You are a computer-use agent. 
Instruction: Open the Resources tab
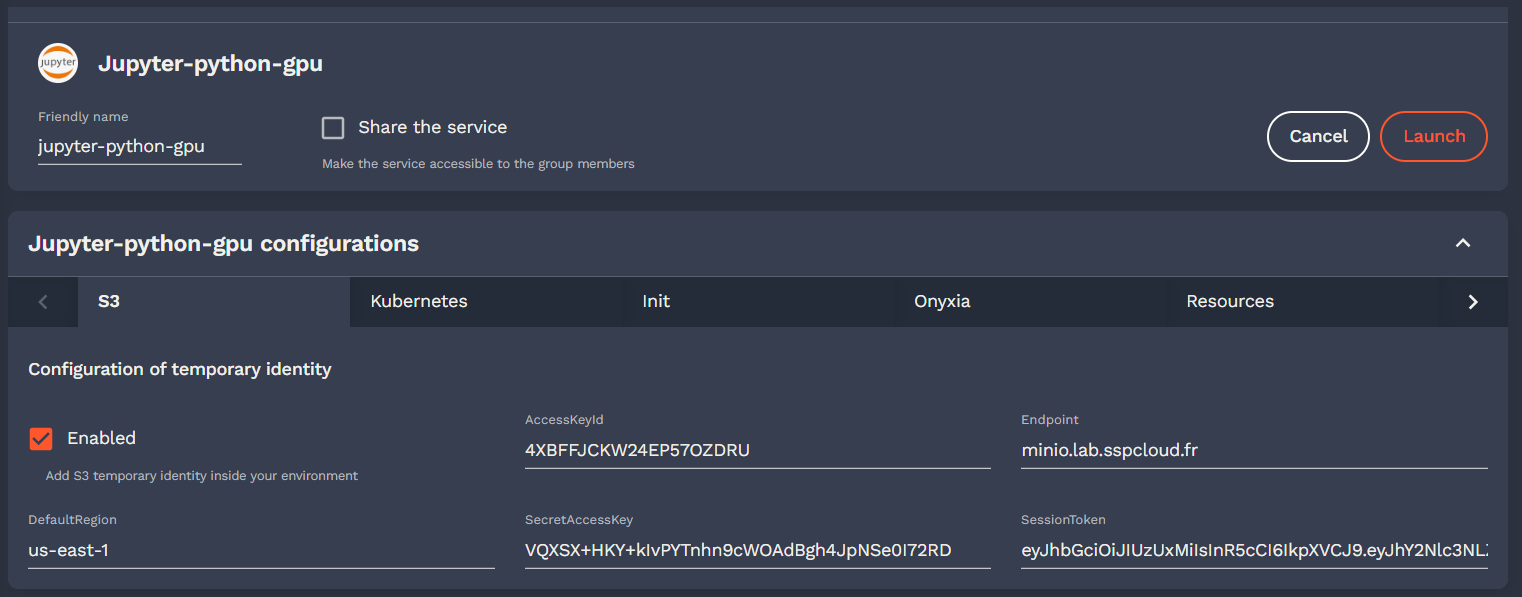(x=1229, y=301)
